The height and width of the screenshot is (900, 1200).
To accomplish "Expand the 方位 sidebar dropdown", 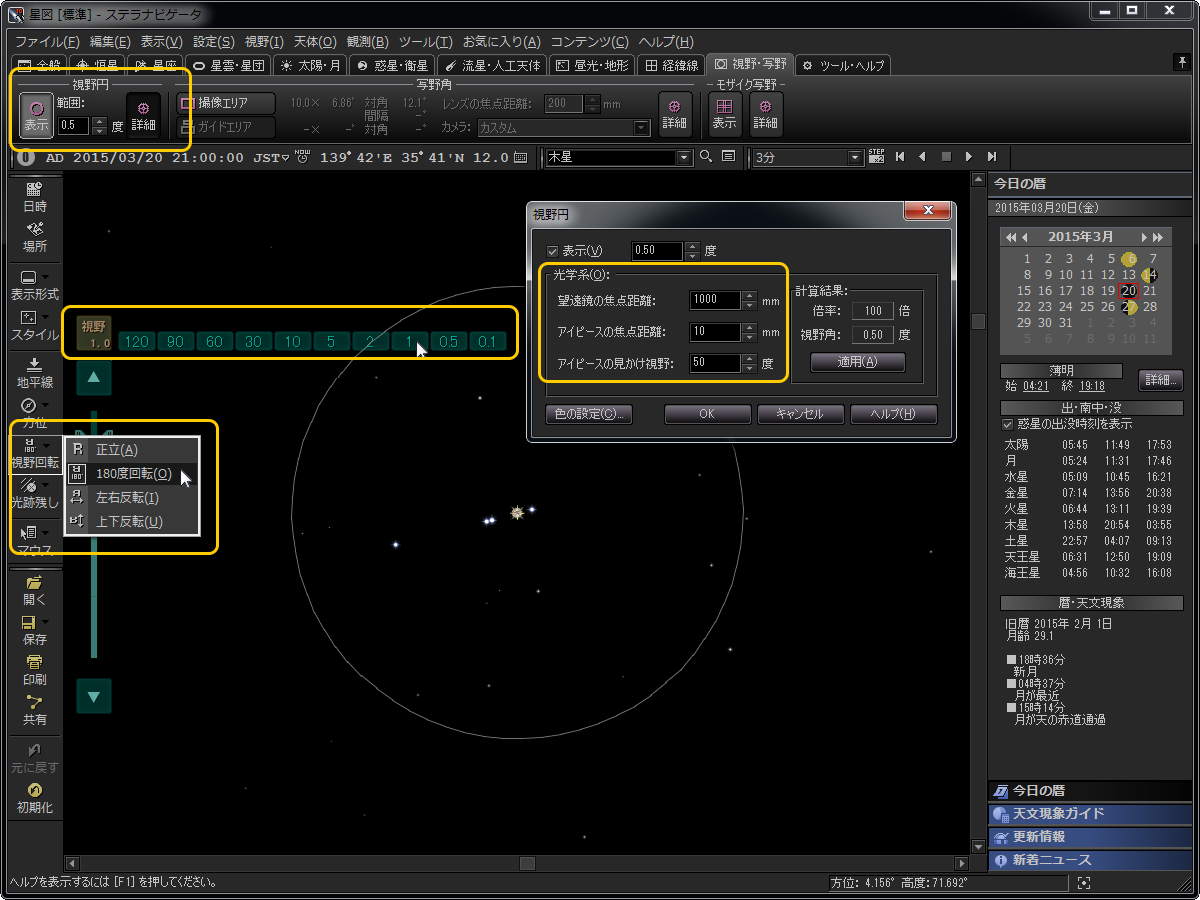I will 47,405.
